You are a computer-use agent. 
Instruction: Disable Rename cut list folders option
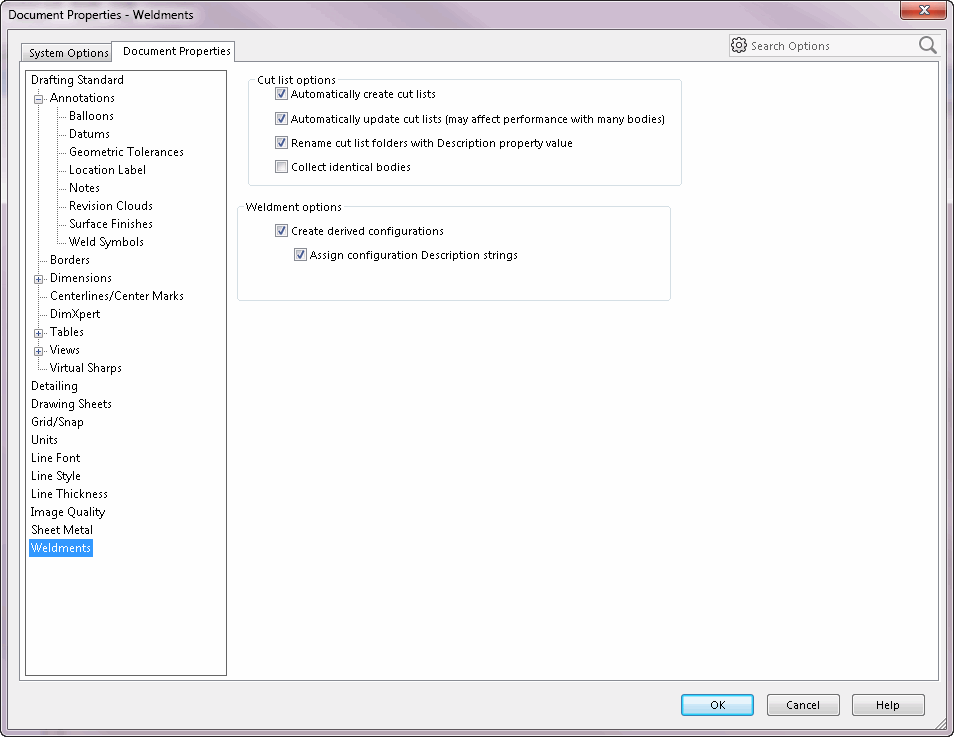point(281,143)
